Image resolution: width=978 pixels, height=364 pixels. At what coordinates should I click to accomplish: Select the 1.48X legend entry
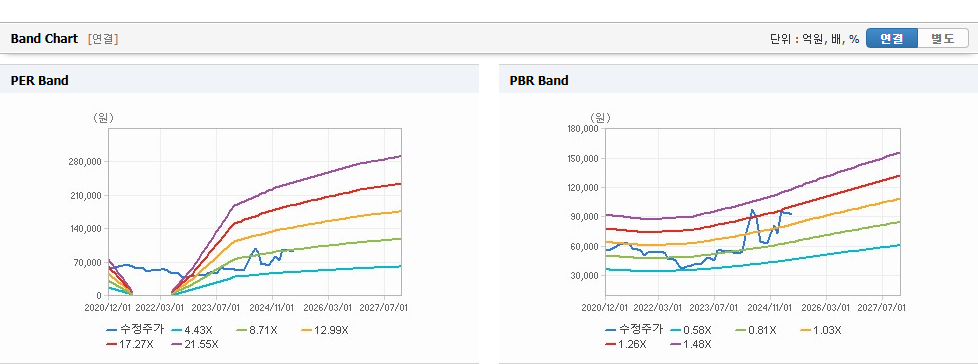tap(691, 344)
